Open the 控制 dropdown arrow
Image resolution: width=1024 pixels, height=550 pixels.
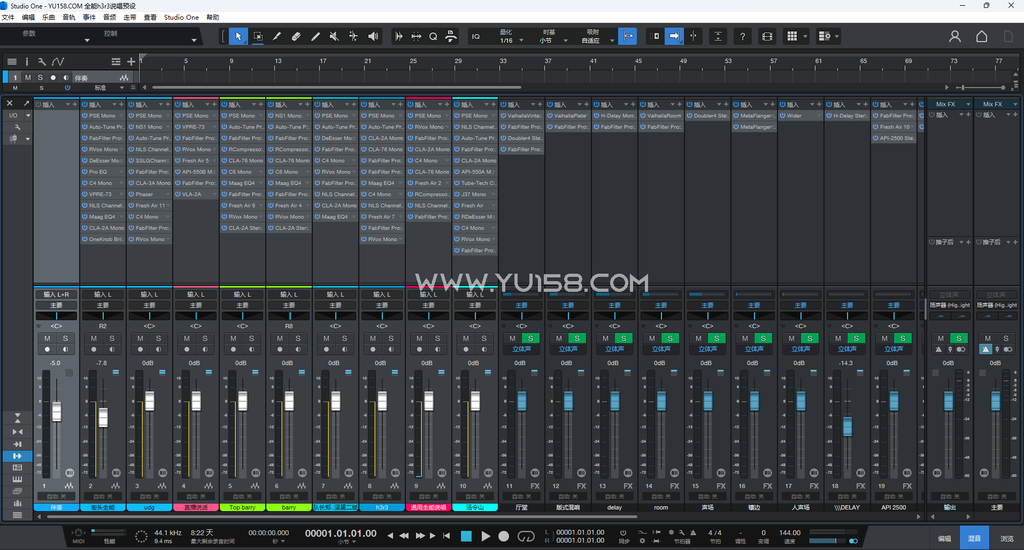193,40
